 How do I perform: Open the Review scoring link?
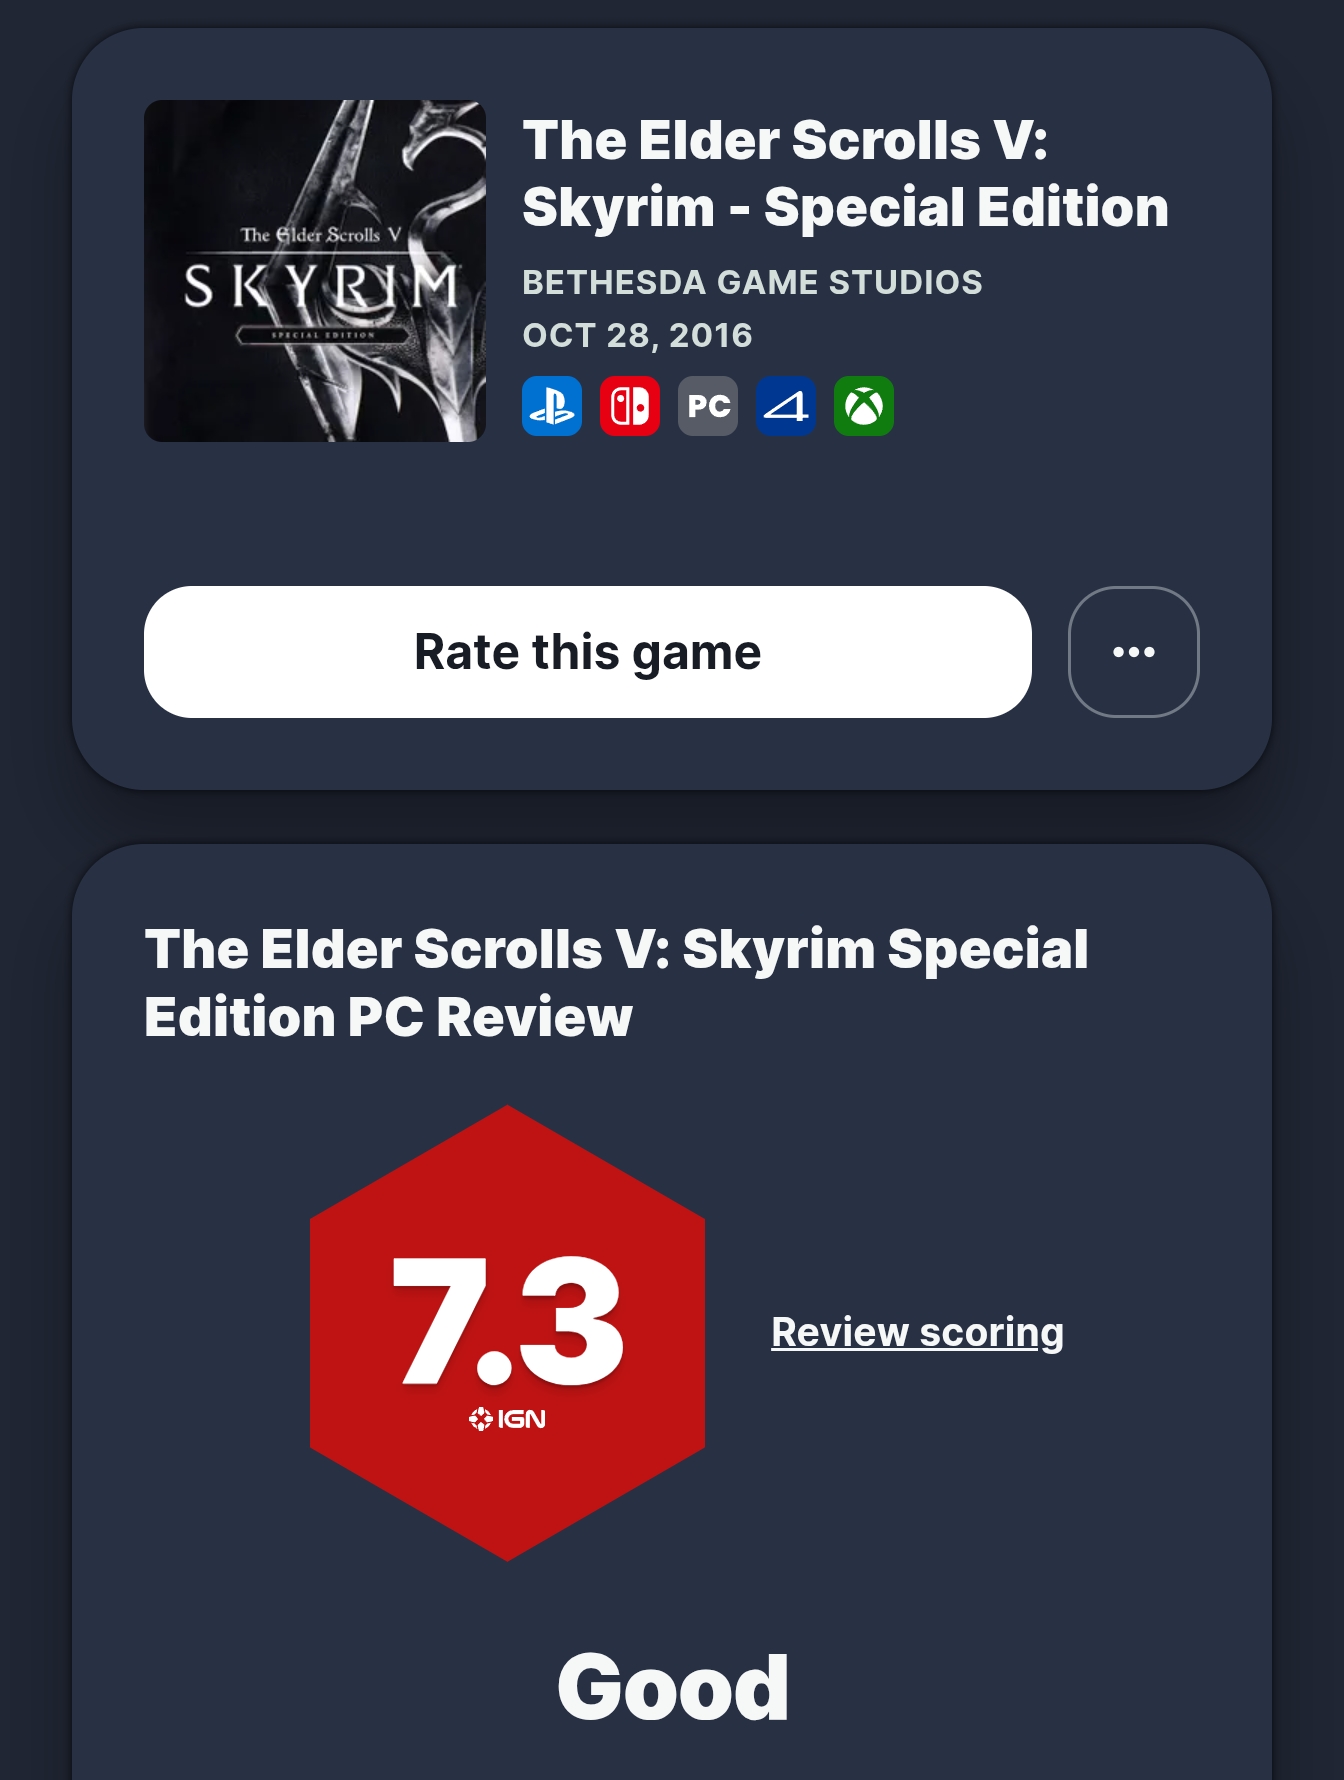click(917, 1332)
